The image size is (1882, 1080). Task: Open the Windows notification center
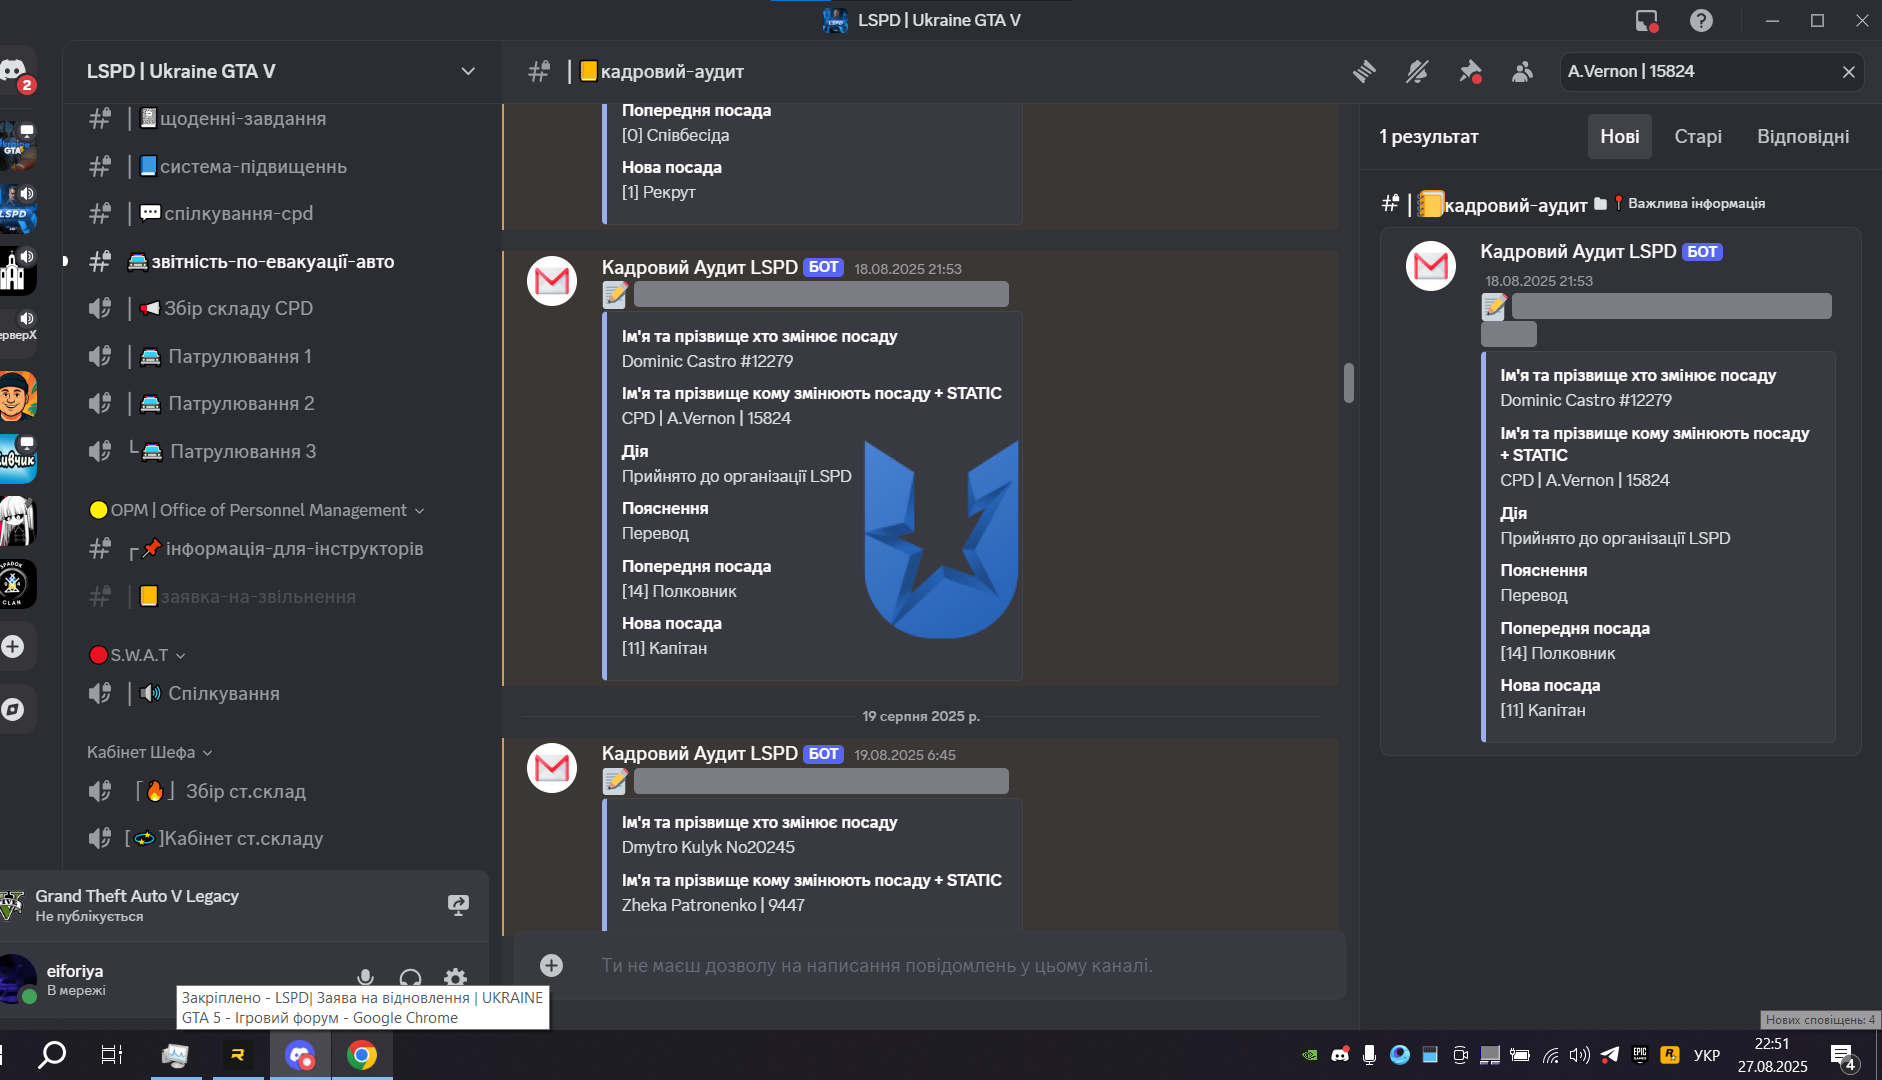click(1845, 1056)
